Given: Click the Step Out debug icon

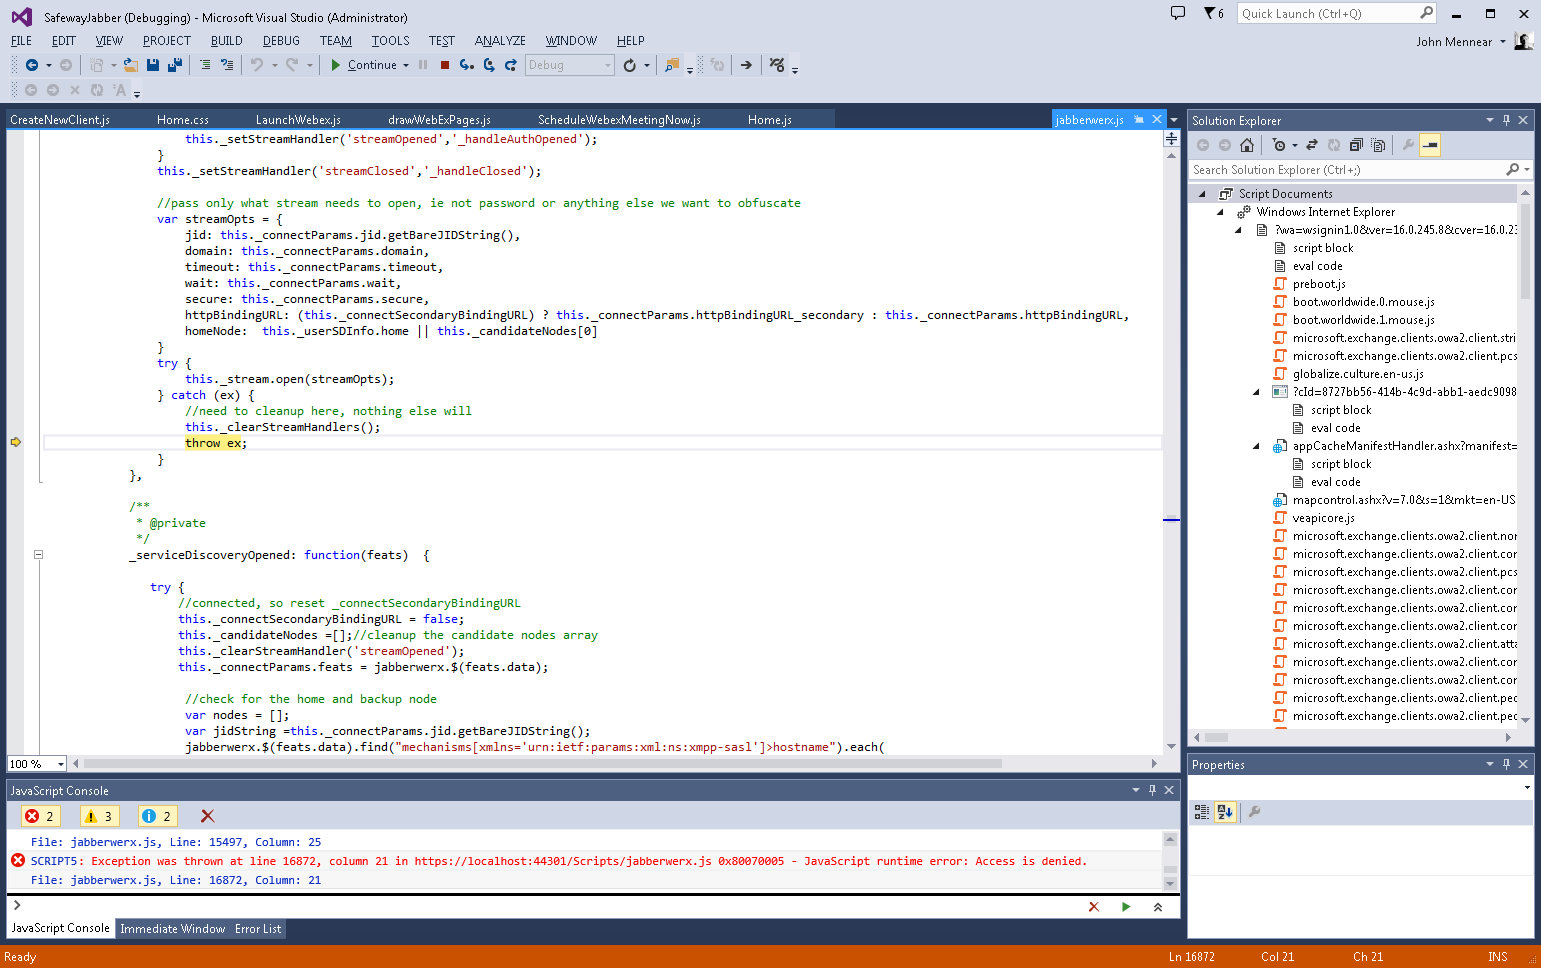Looking at the screenshot, I should [511, 65].
